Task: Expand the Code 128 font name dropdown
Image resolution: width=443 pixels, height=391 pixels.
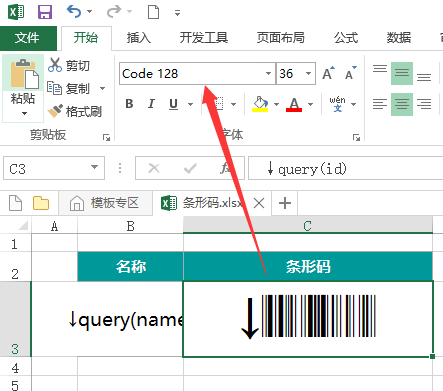Action: pyautogui.click(x=268, y=73)
